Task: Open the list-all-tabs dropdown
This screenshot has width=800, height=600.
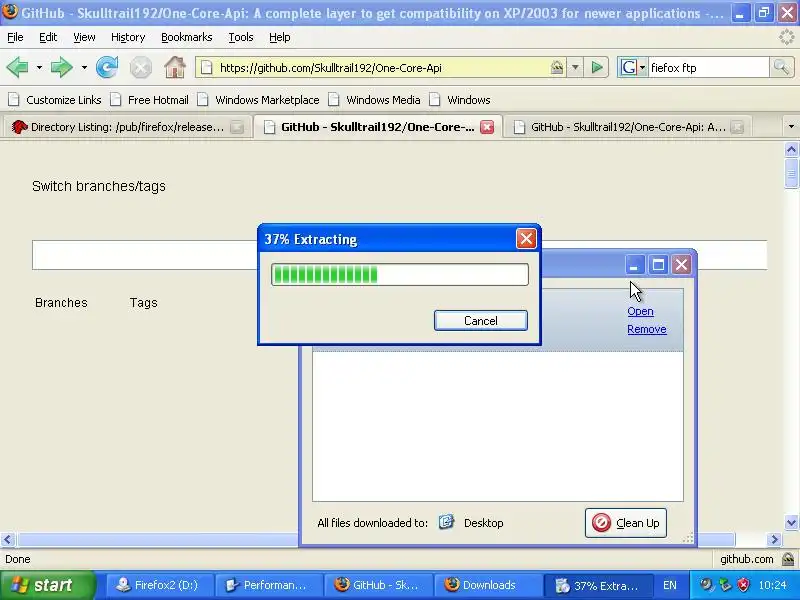Action: (x=791, y=127)
